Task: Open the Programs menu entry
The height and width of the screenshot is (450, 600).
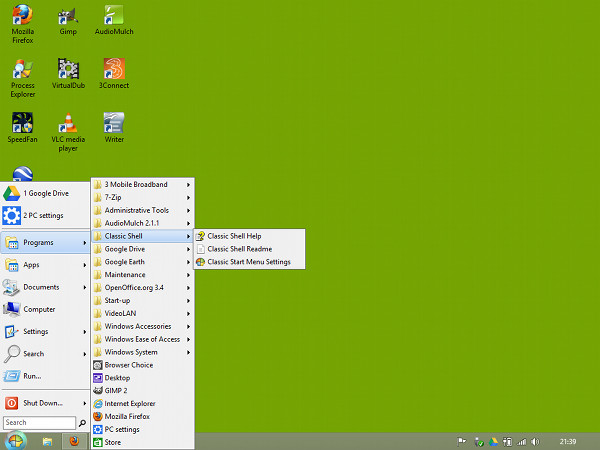Action: tap(46, 243)
